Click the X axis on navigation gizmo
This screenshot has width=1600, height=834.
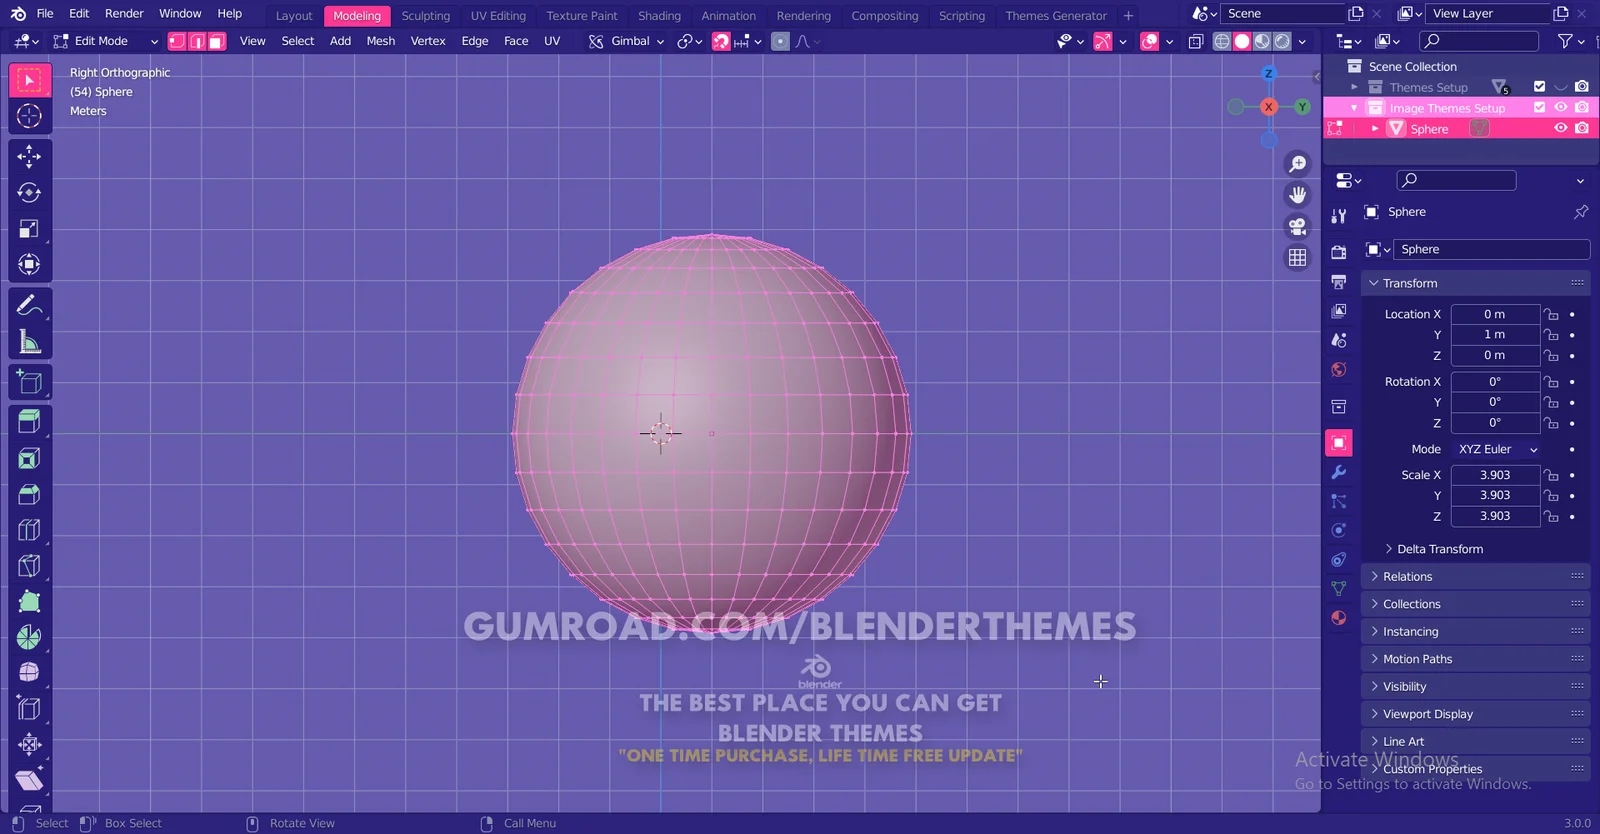click(1269, 107)
